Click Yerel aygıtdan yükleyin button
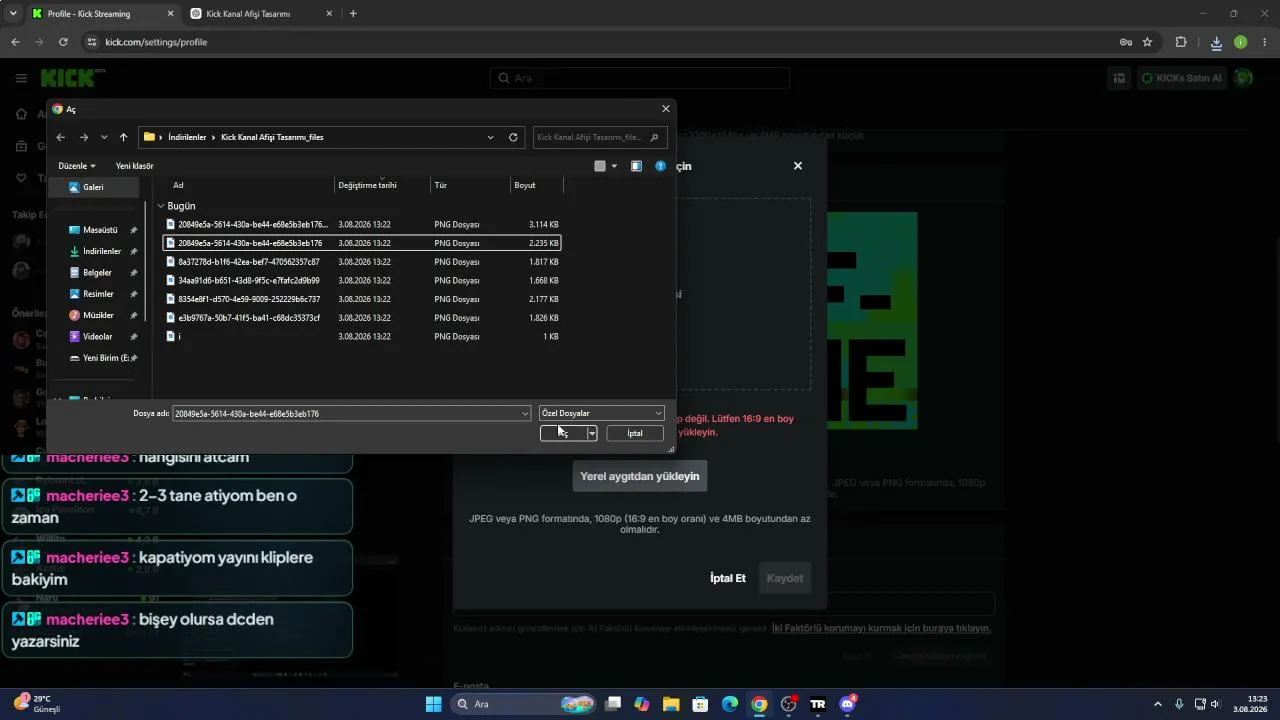Screen dimensions: 1280x720 [x=640, y=476]
